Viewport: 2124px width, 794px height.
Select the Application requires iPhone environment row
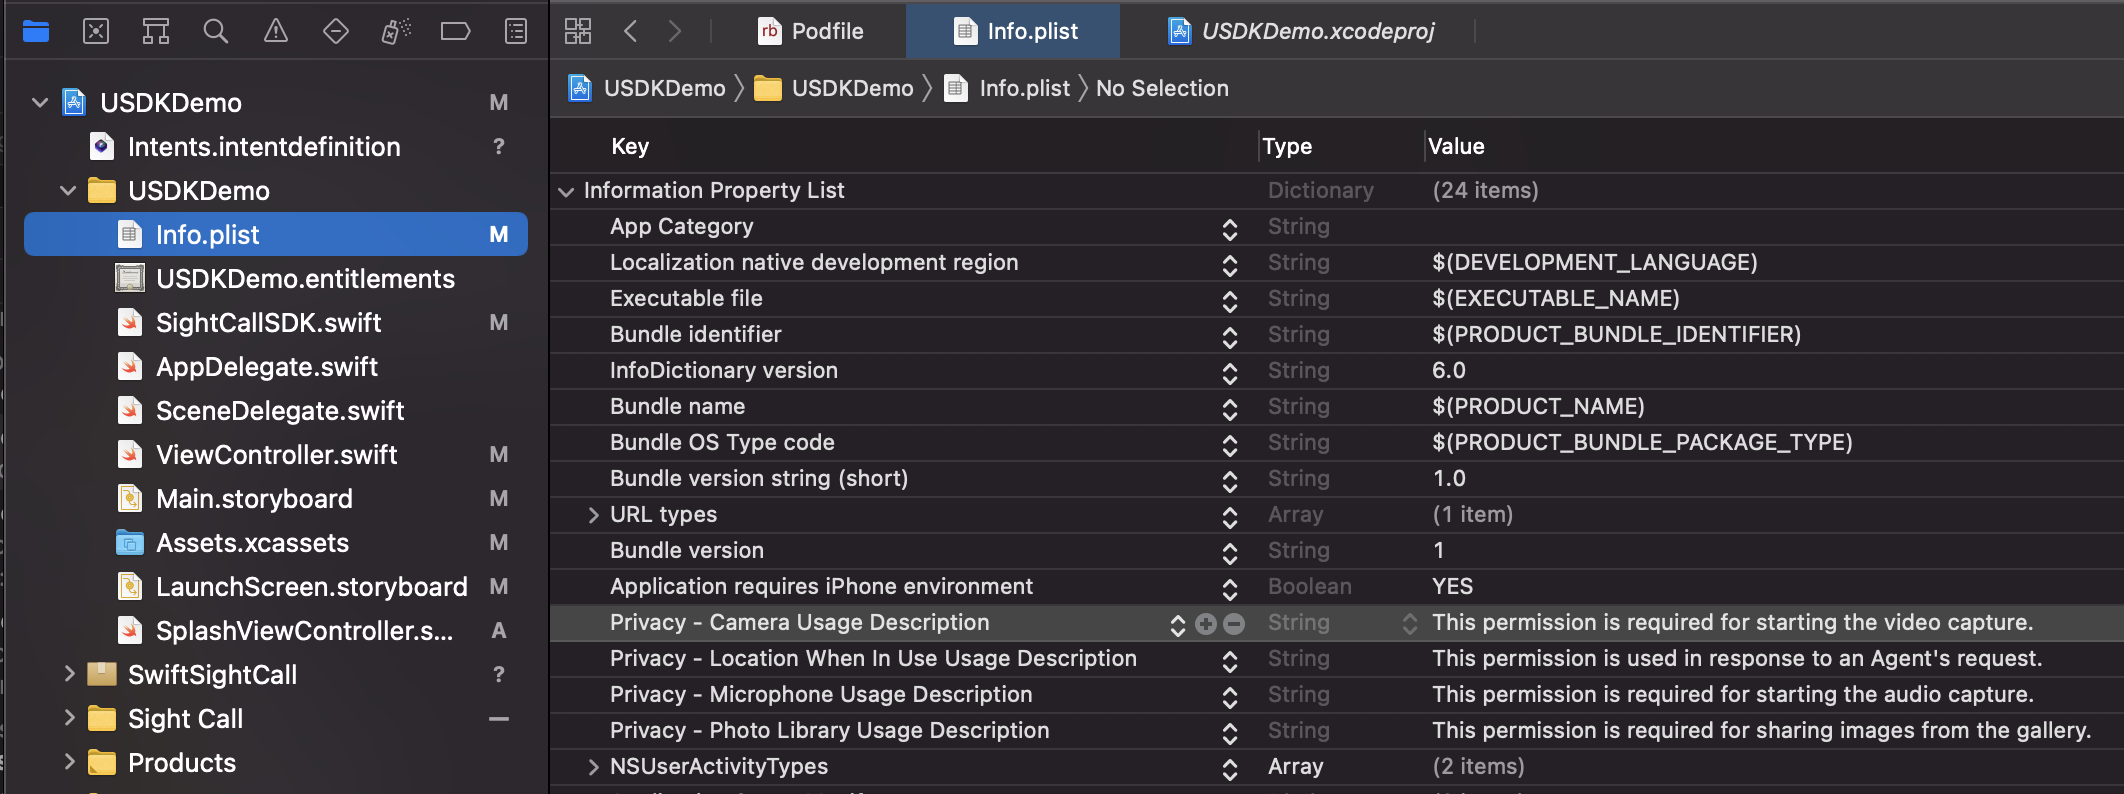[1337, 587]
